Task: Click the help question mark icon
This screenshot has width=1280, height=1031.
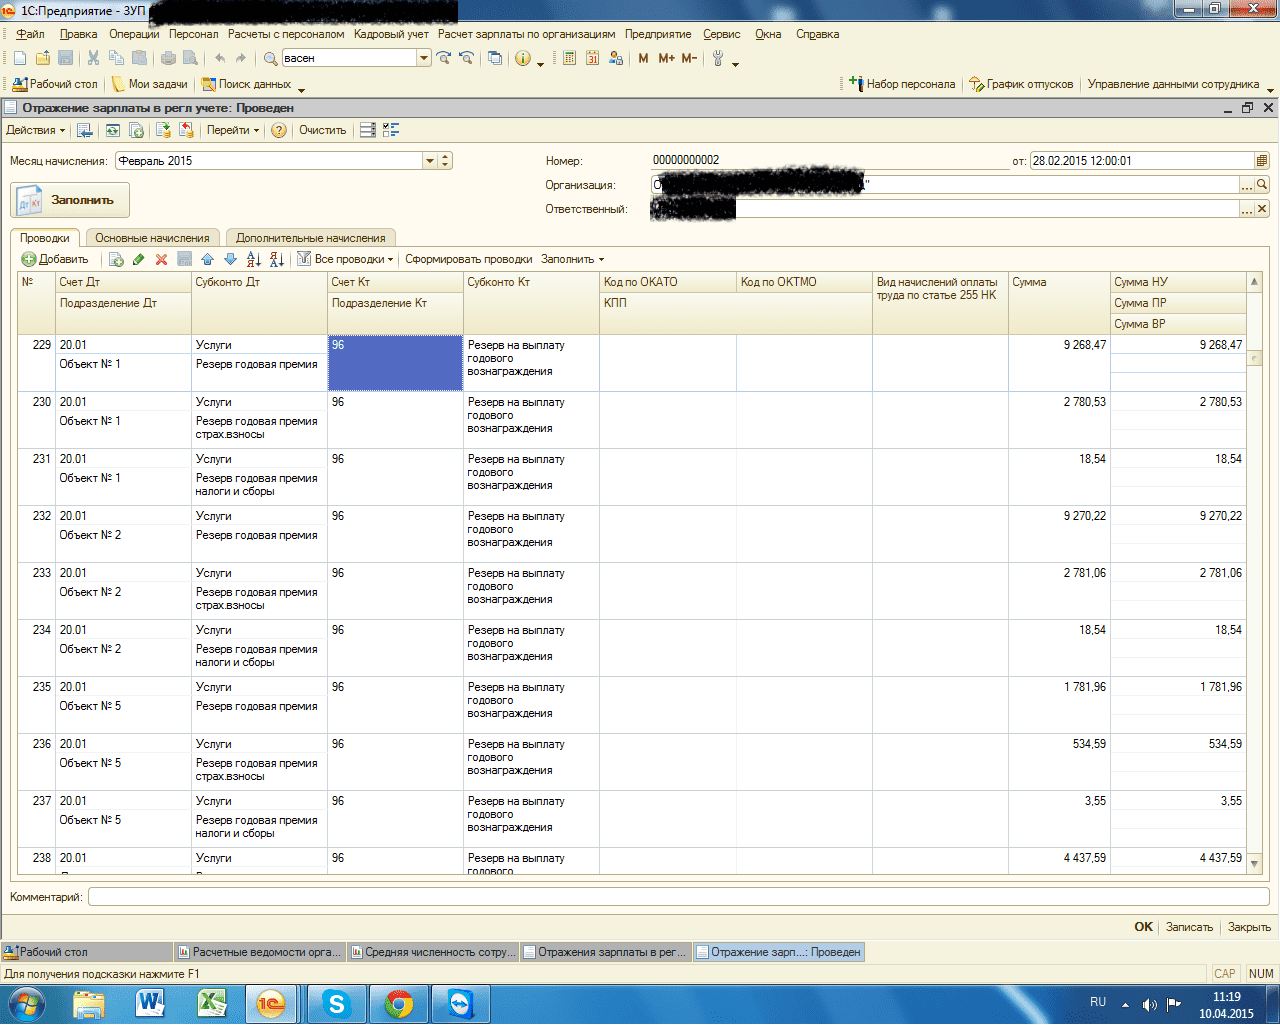Action: click(x=279, y=131)
